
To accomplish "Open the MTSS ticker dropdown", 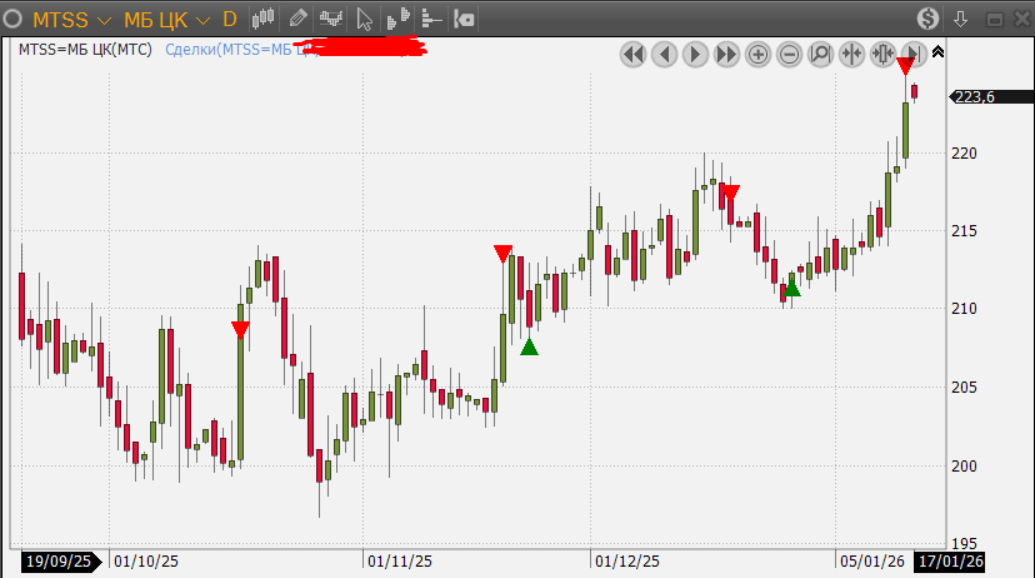I will click(72, 19).
